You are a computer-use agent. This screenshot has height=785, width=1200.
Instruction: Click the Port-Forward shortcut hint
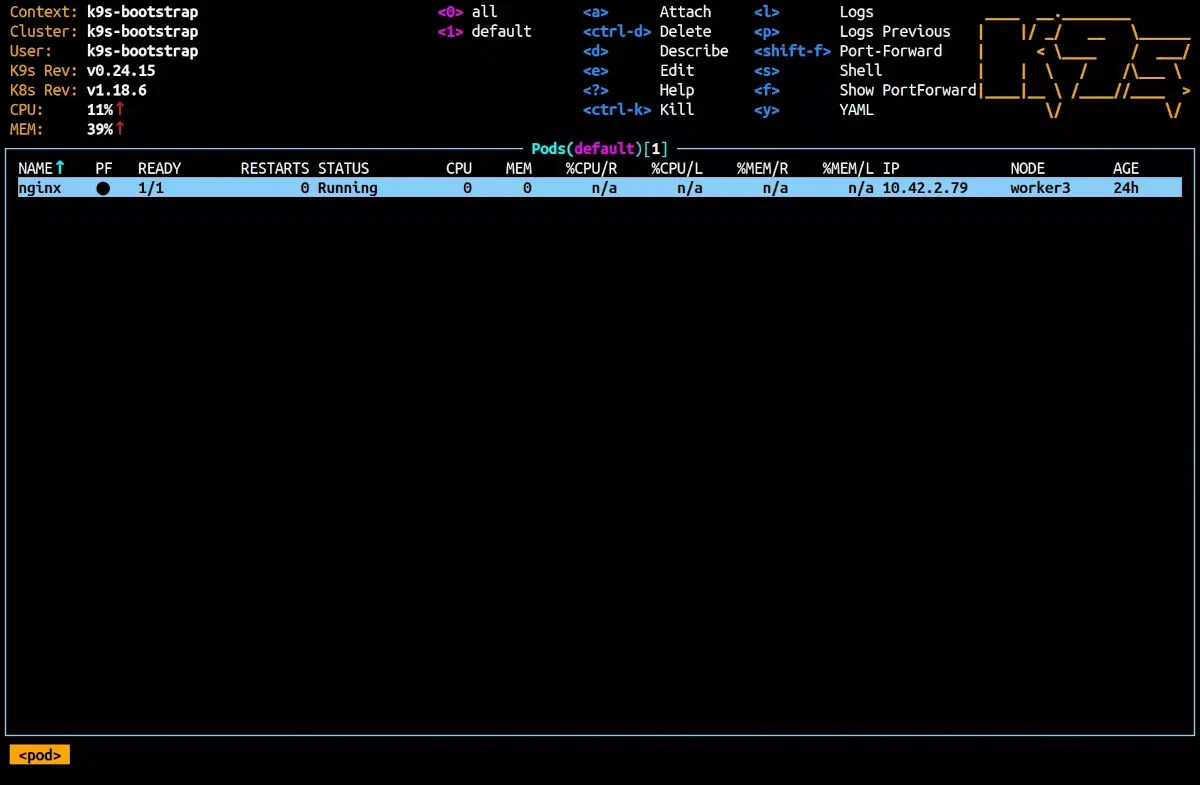pyautogui.click(x=890, y=51)
